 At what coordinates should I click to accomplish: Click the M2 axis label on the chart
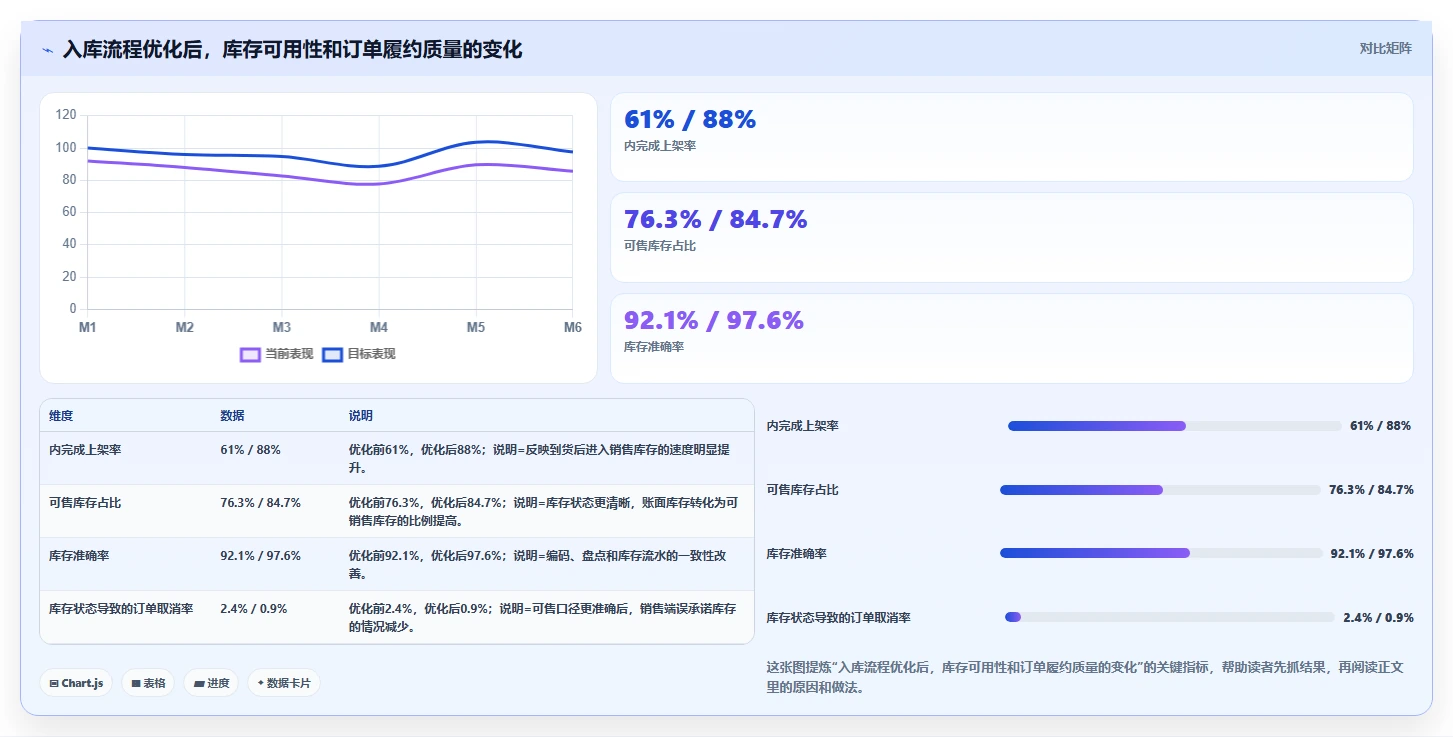click(185, 328)
